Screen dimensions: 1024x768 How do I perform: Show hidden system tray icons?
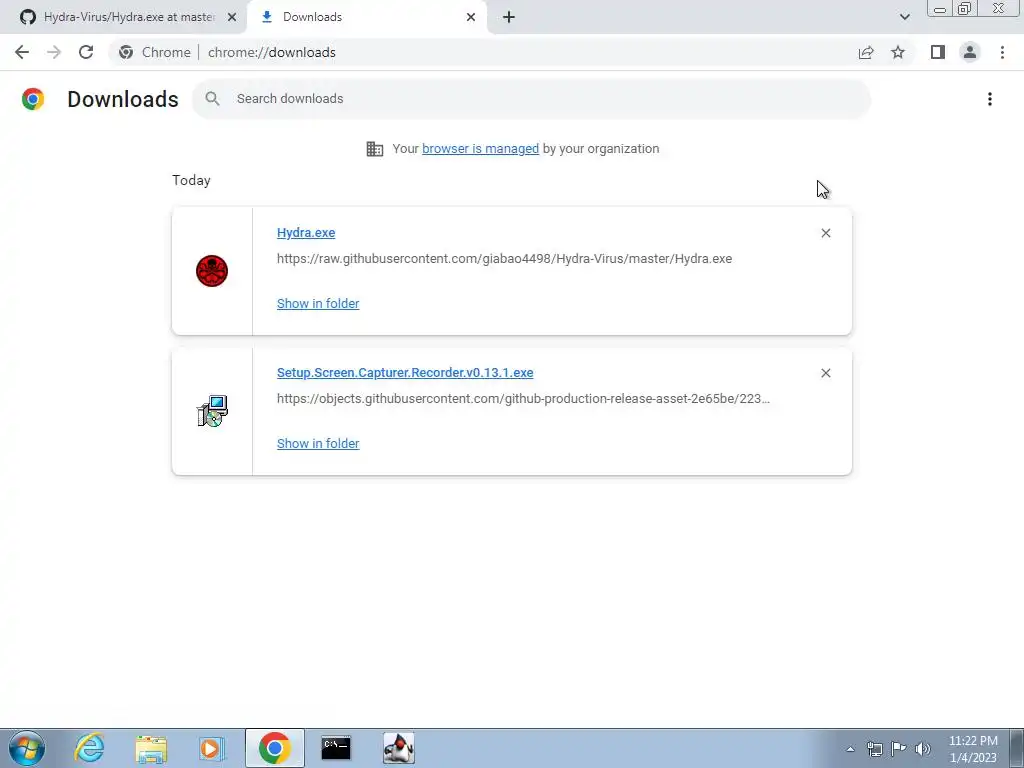tap(850, 749)
